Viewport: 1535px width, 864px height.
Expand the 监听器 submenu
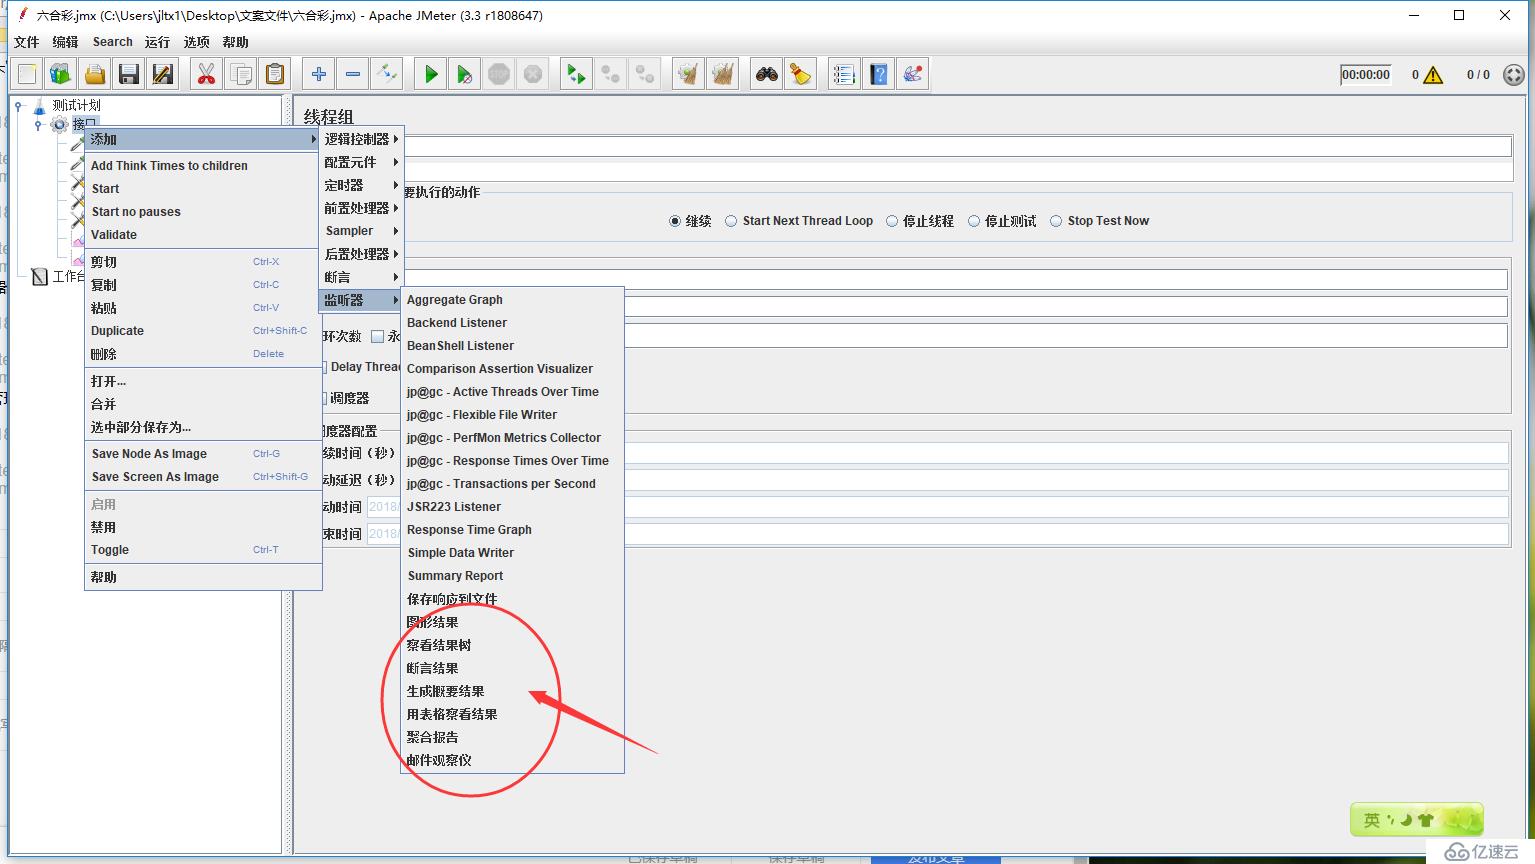(x=361, y=300)
